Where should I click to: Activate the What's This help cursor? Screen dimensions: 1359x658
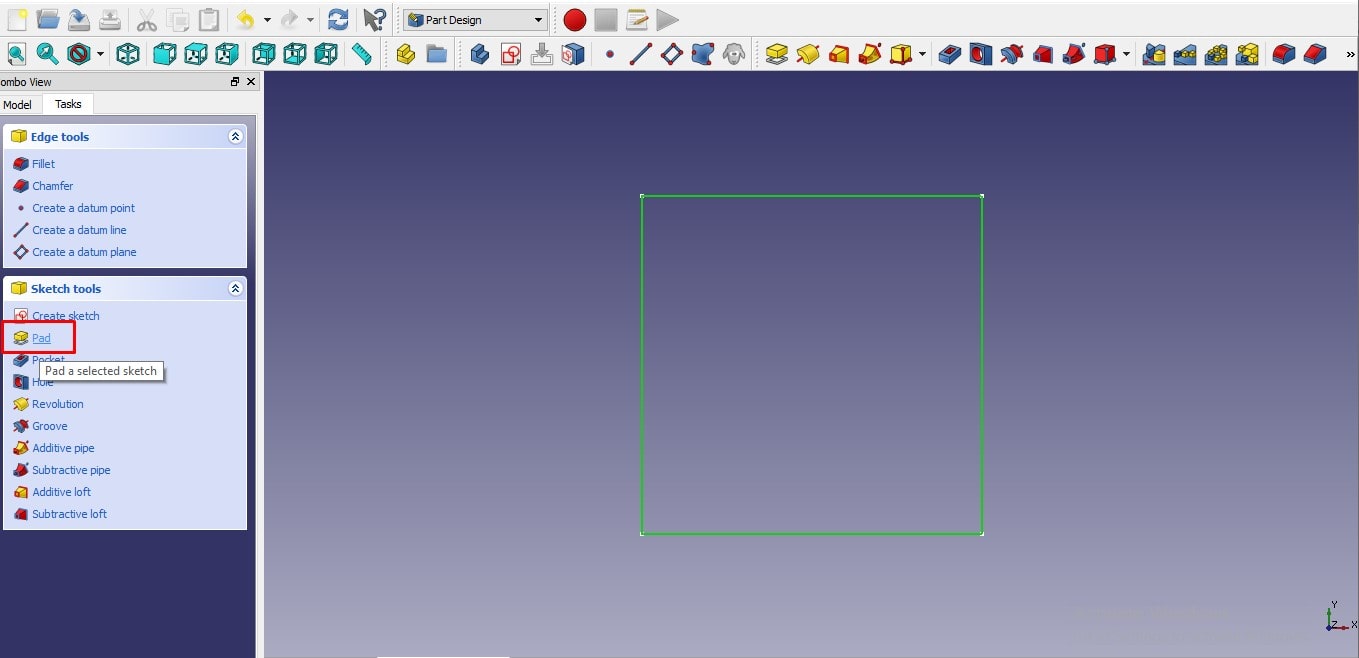coord(374,19)
